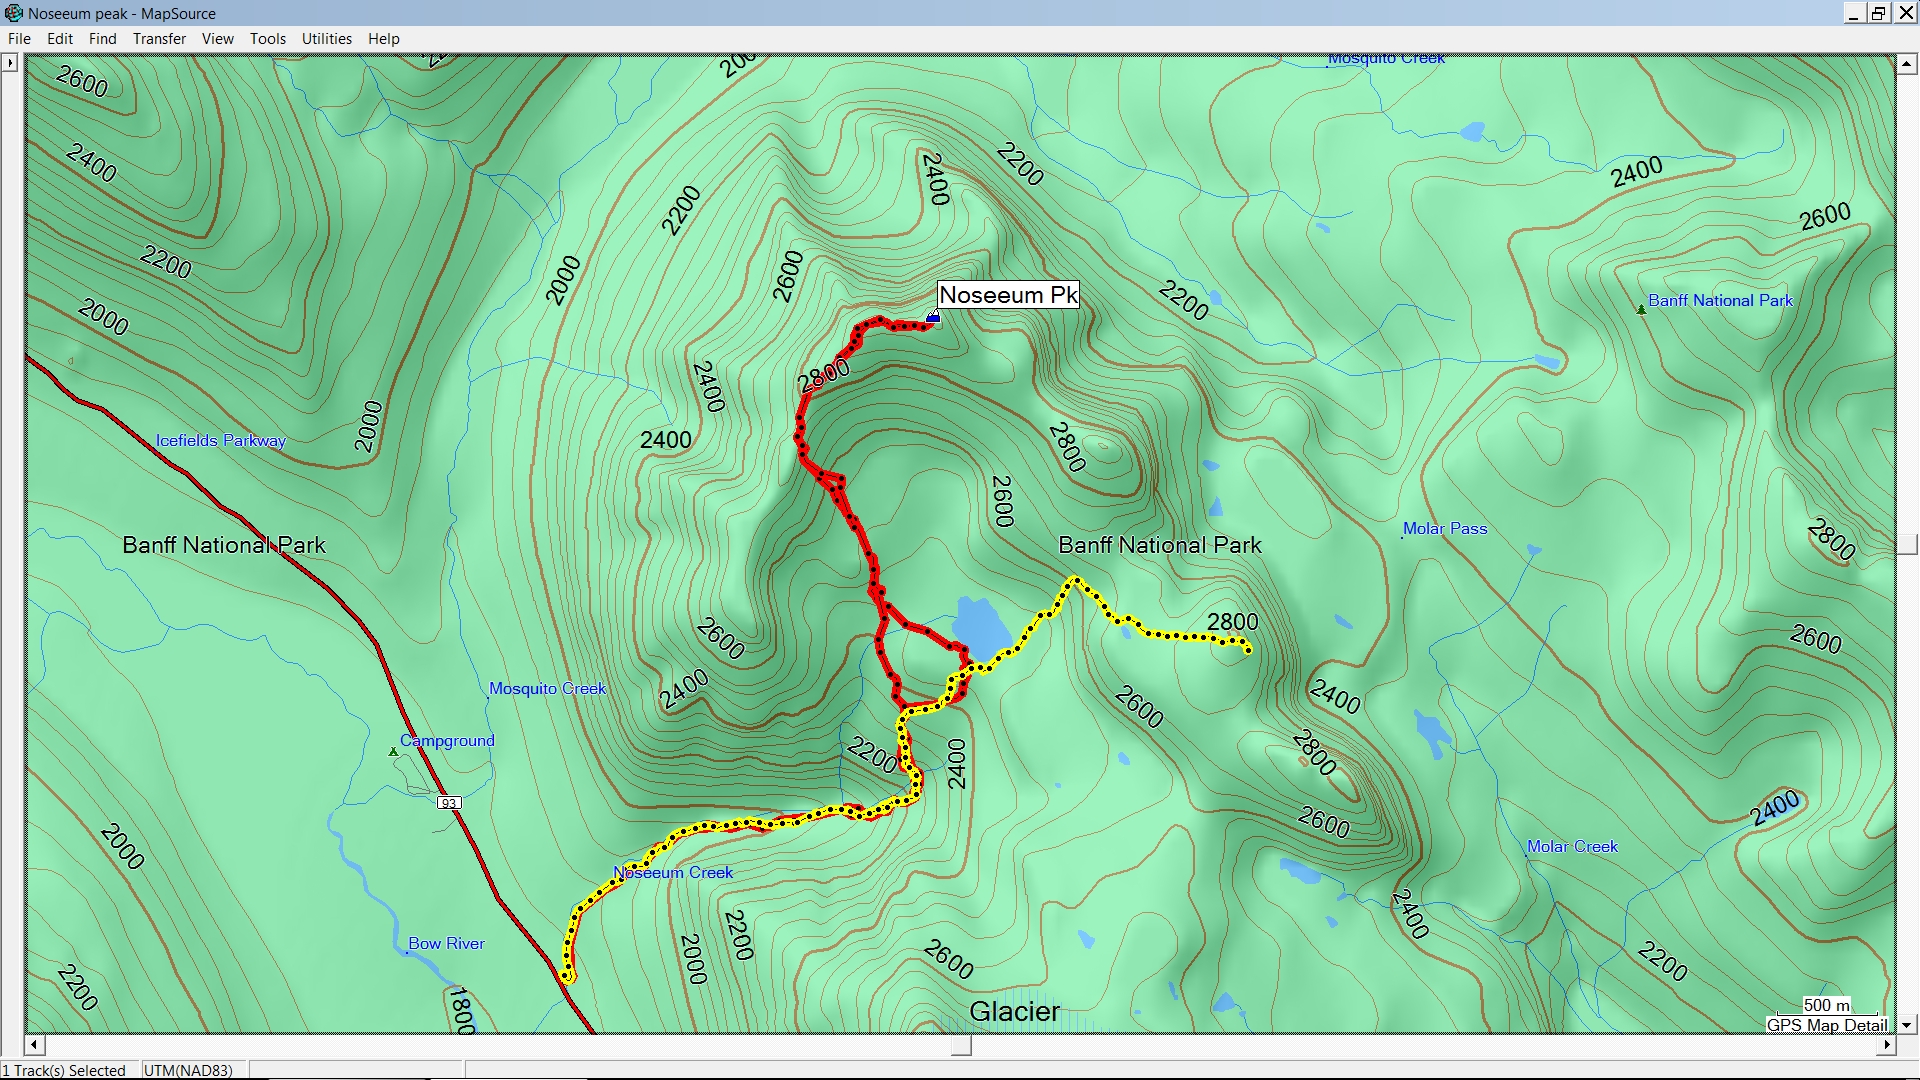1920x1080 pixels.
Task: Open the Edit menu
Action: click(x=60, y=39)
